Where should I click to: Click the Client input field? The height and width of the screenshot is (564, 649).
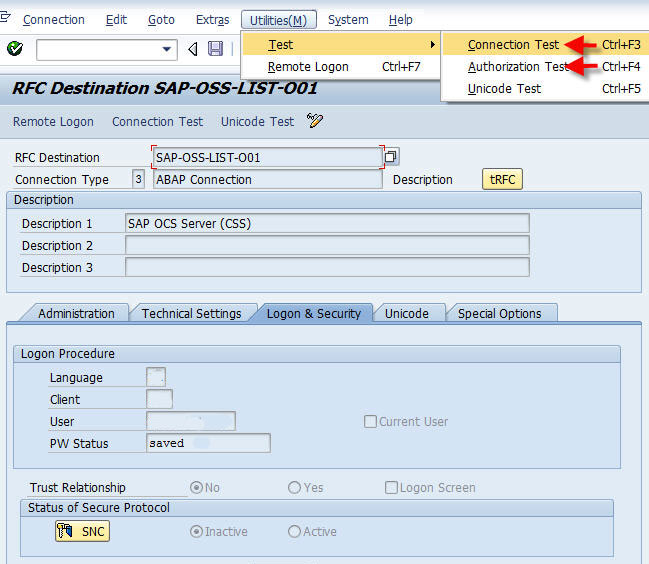pyautogui.click(x=159, y=399)
